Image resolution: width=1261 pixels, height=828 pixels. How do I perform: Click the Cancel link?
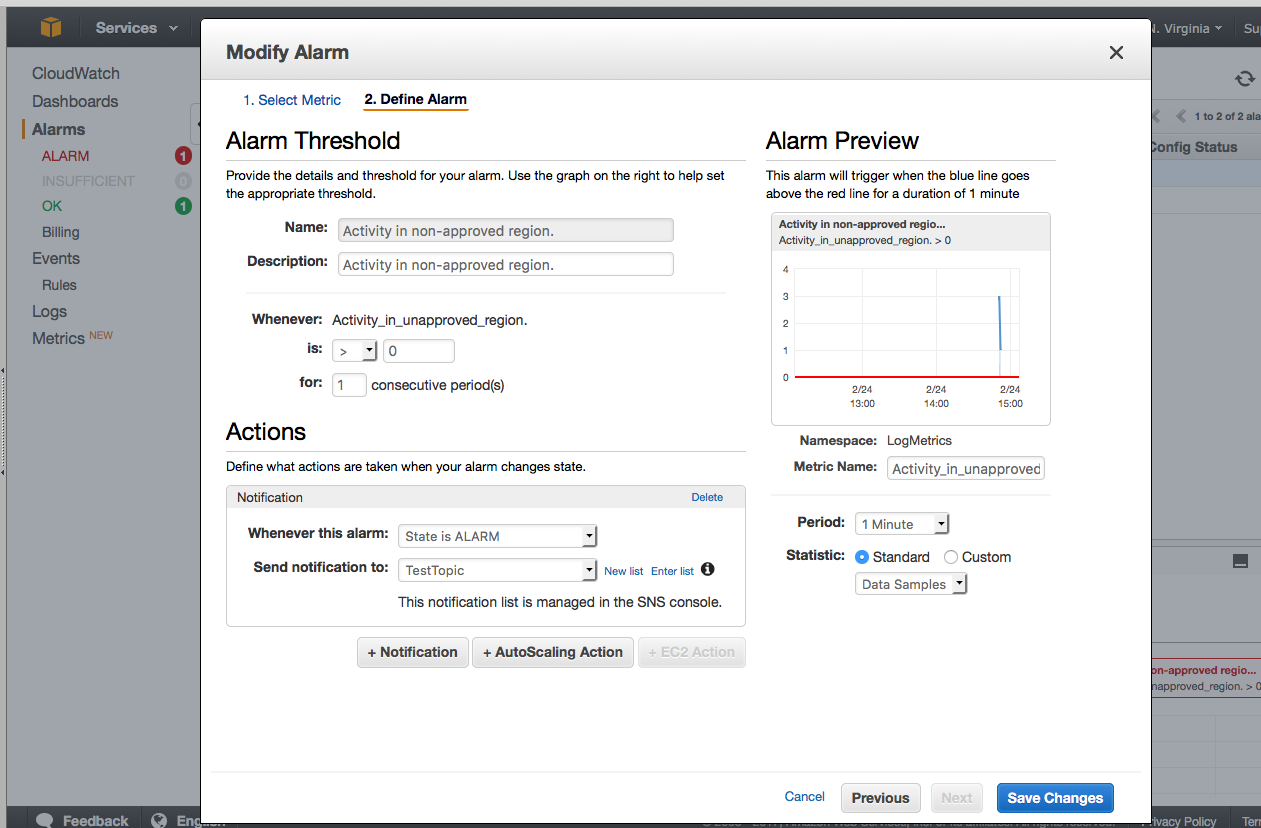click(x=805, y=797)
